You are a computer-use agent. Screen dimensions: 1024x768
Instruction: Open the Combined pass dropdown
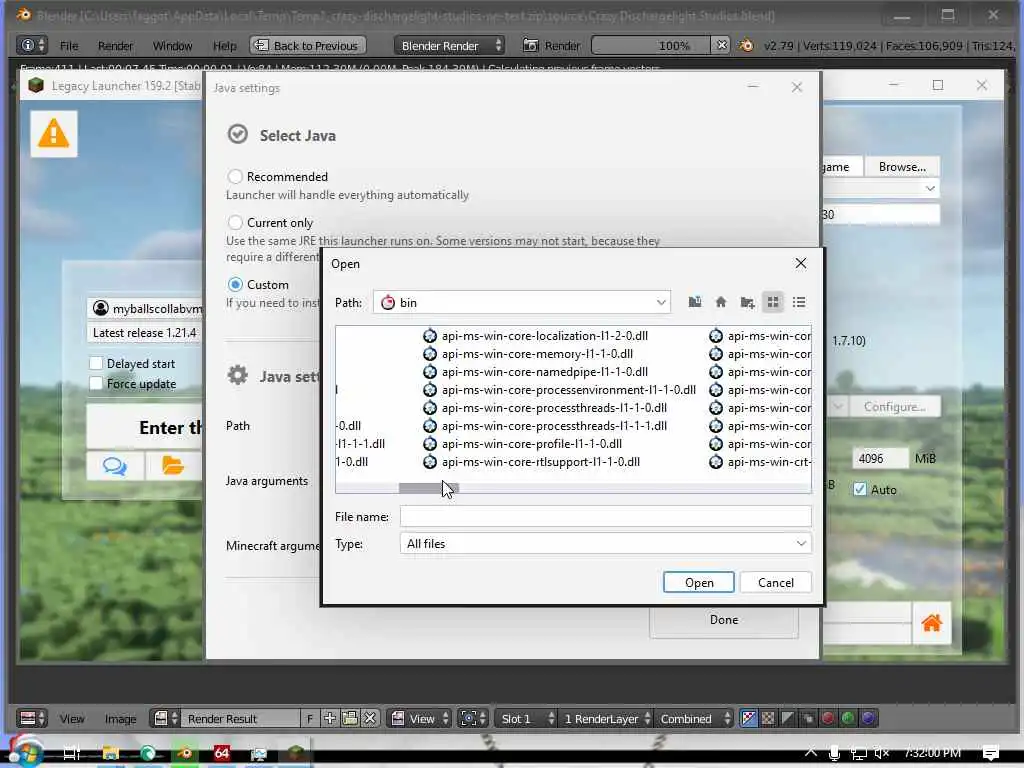coord(694,718)
